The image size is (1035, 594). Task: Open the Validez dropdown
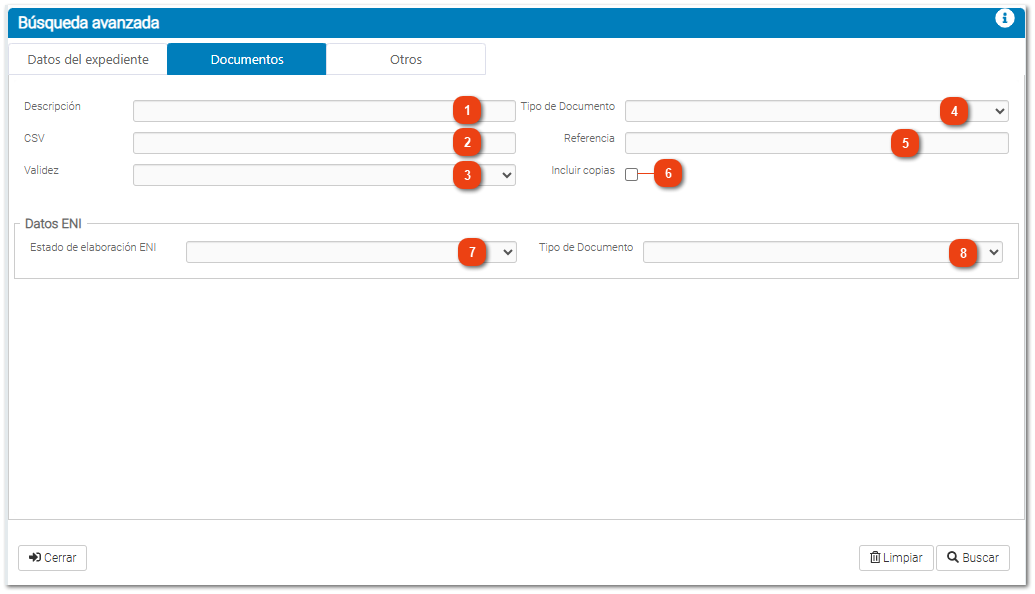[324, 175]
